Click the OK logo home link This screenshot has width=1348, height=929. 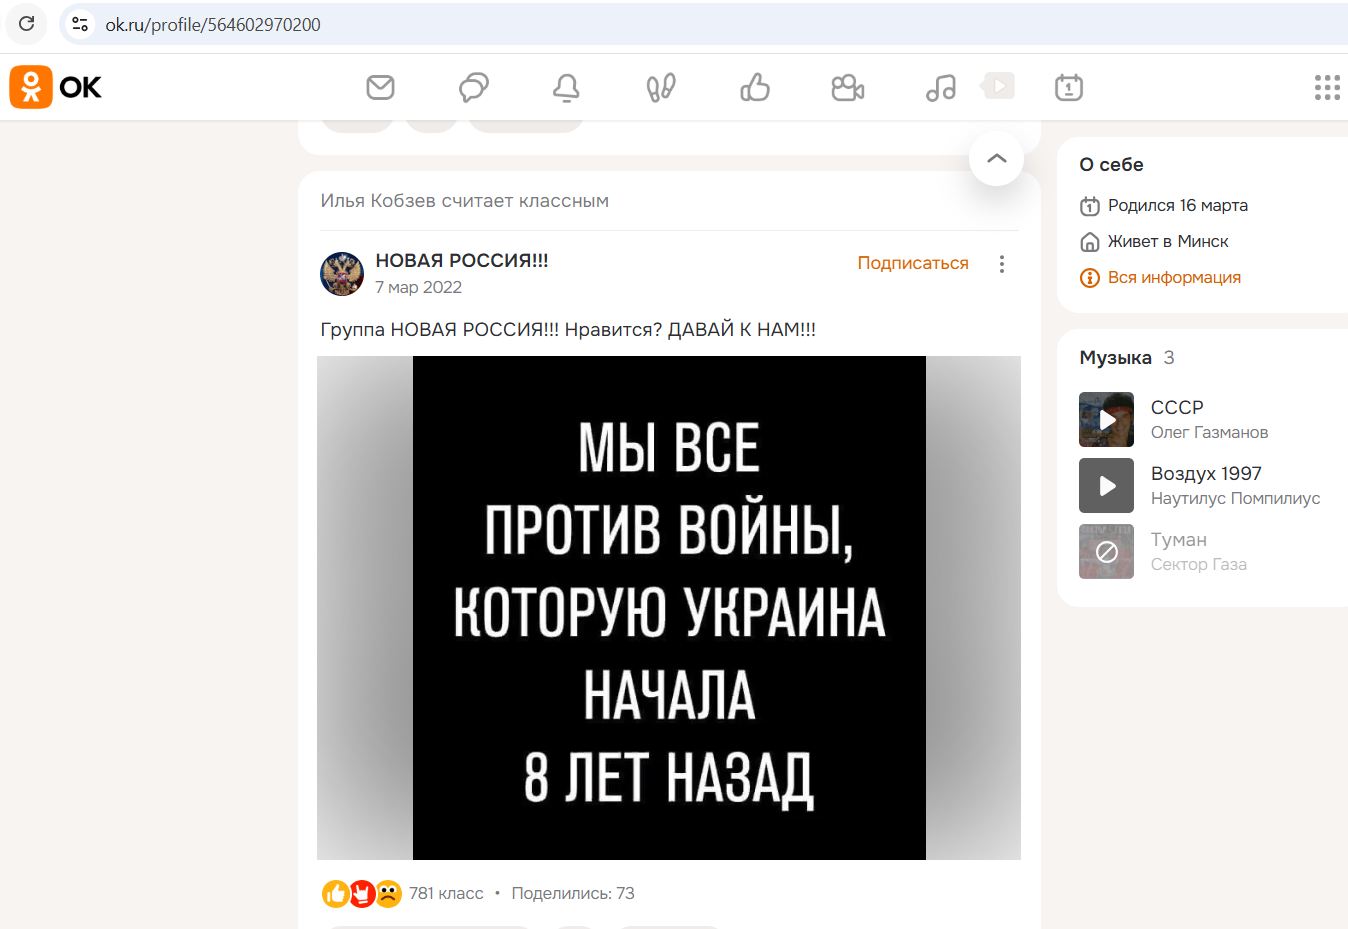click(56, 88)
